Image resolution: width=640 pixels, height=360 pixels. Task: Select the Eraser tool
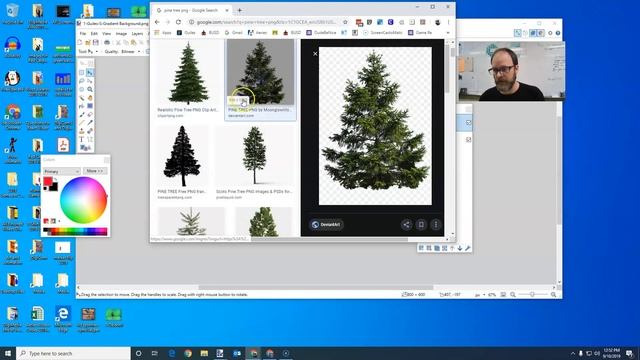90,114
